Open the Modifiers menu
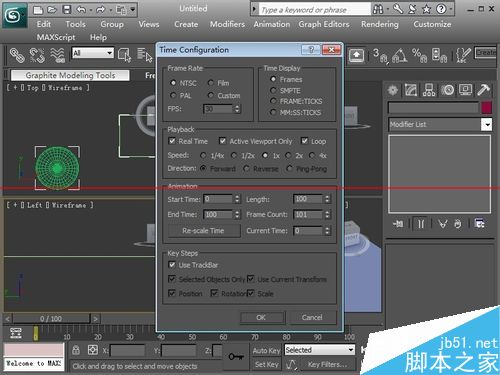This screenshot has width=500, height=375. [227, 24]
